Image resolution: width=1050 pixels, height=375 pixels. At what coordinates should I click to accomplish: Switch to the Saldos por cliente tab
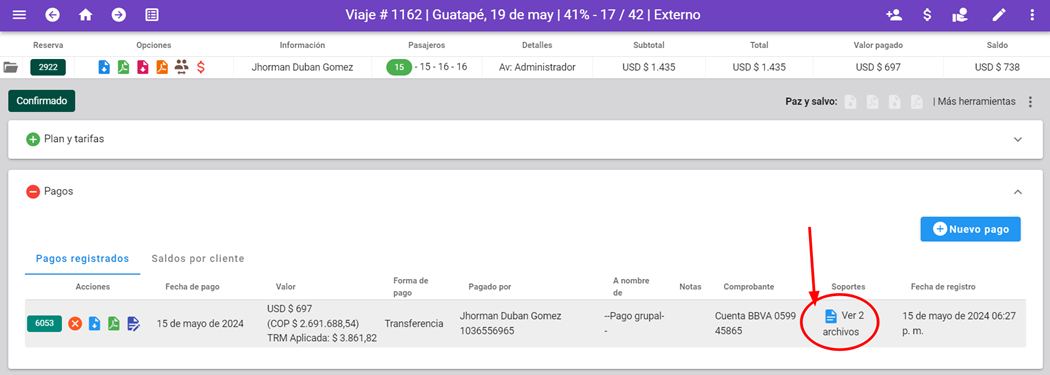pyautogui.click(x=198, y=258)
